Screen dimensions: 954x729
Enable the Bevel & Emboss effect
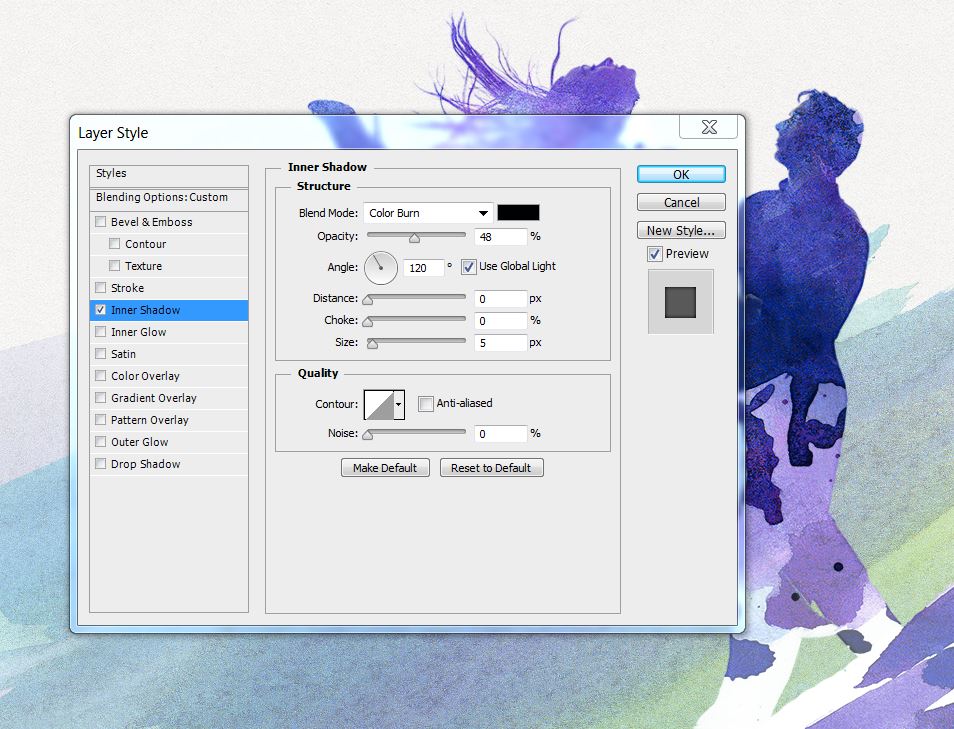pos(100,221)
